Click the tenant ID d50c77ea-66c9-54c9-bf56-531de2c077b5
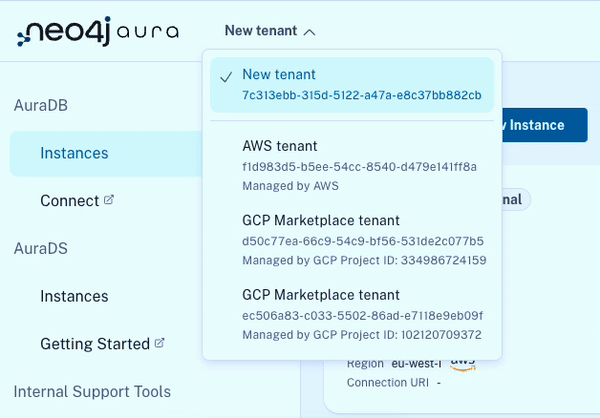Image resolution: width=600 pixels, height=418 pixels. (363, 241)
